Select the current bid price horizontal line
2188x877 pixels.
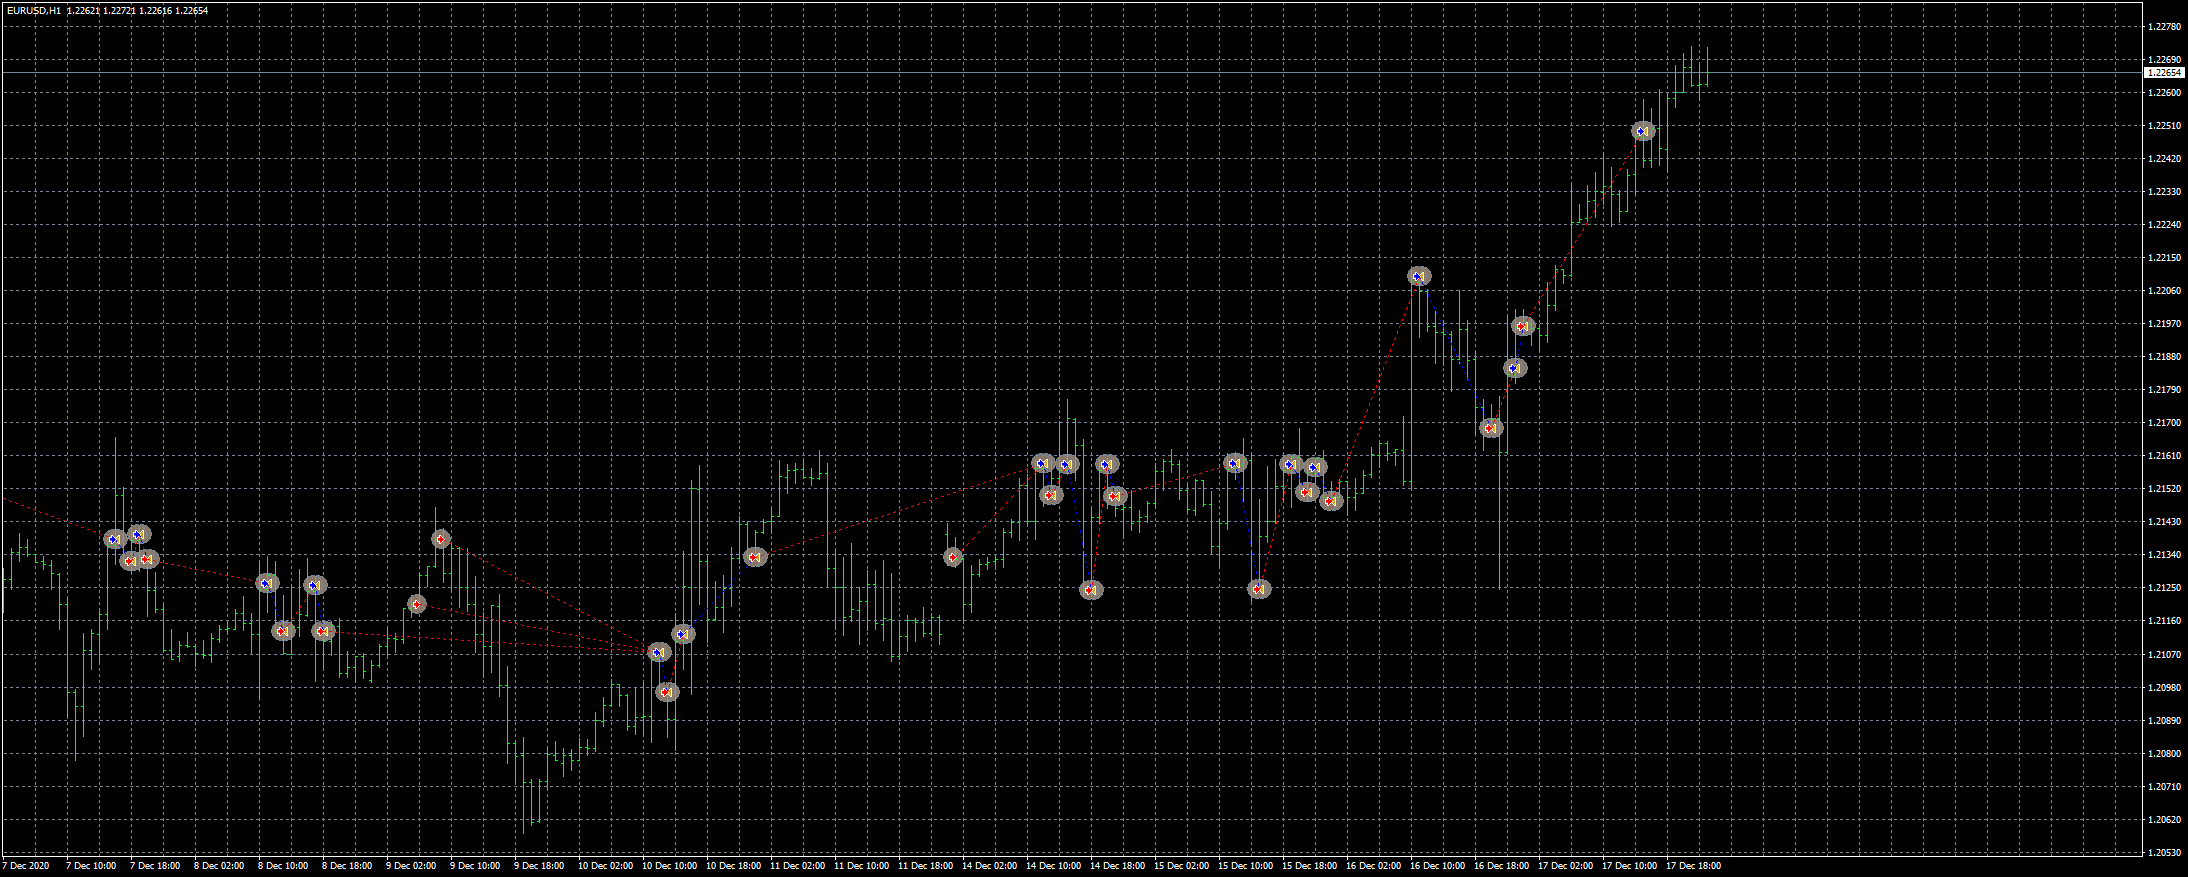click(x=1071, y=73)
